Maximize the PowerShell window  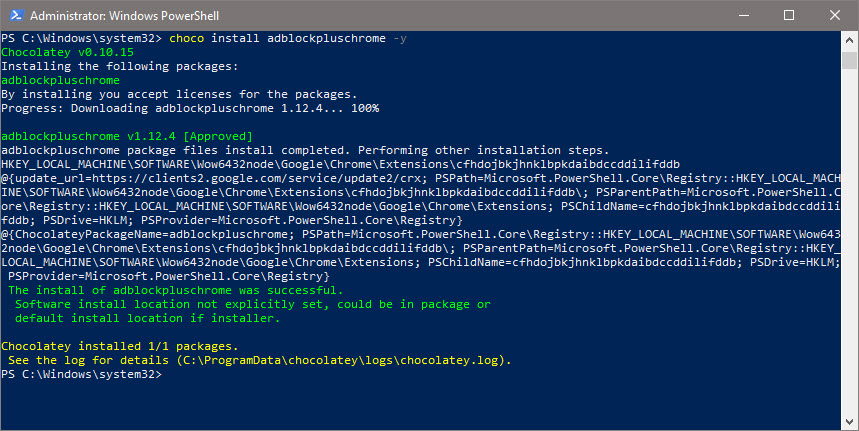pos(788,16)
